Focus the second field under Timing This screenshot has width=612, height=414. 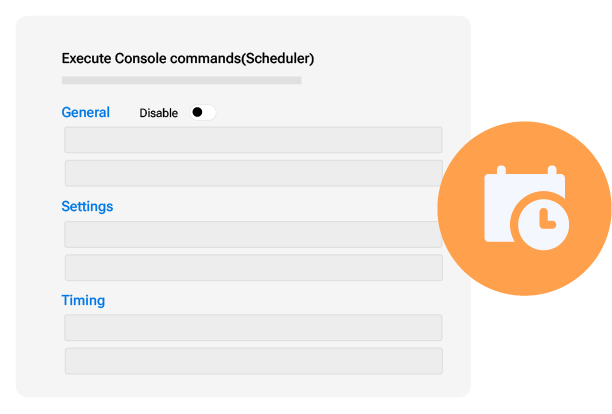[x=253, y=361]
